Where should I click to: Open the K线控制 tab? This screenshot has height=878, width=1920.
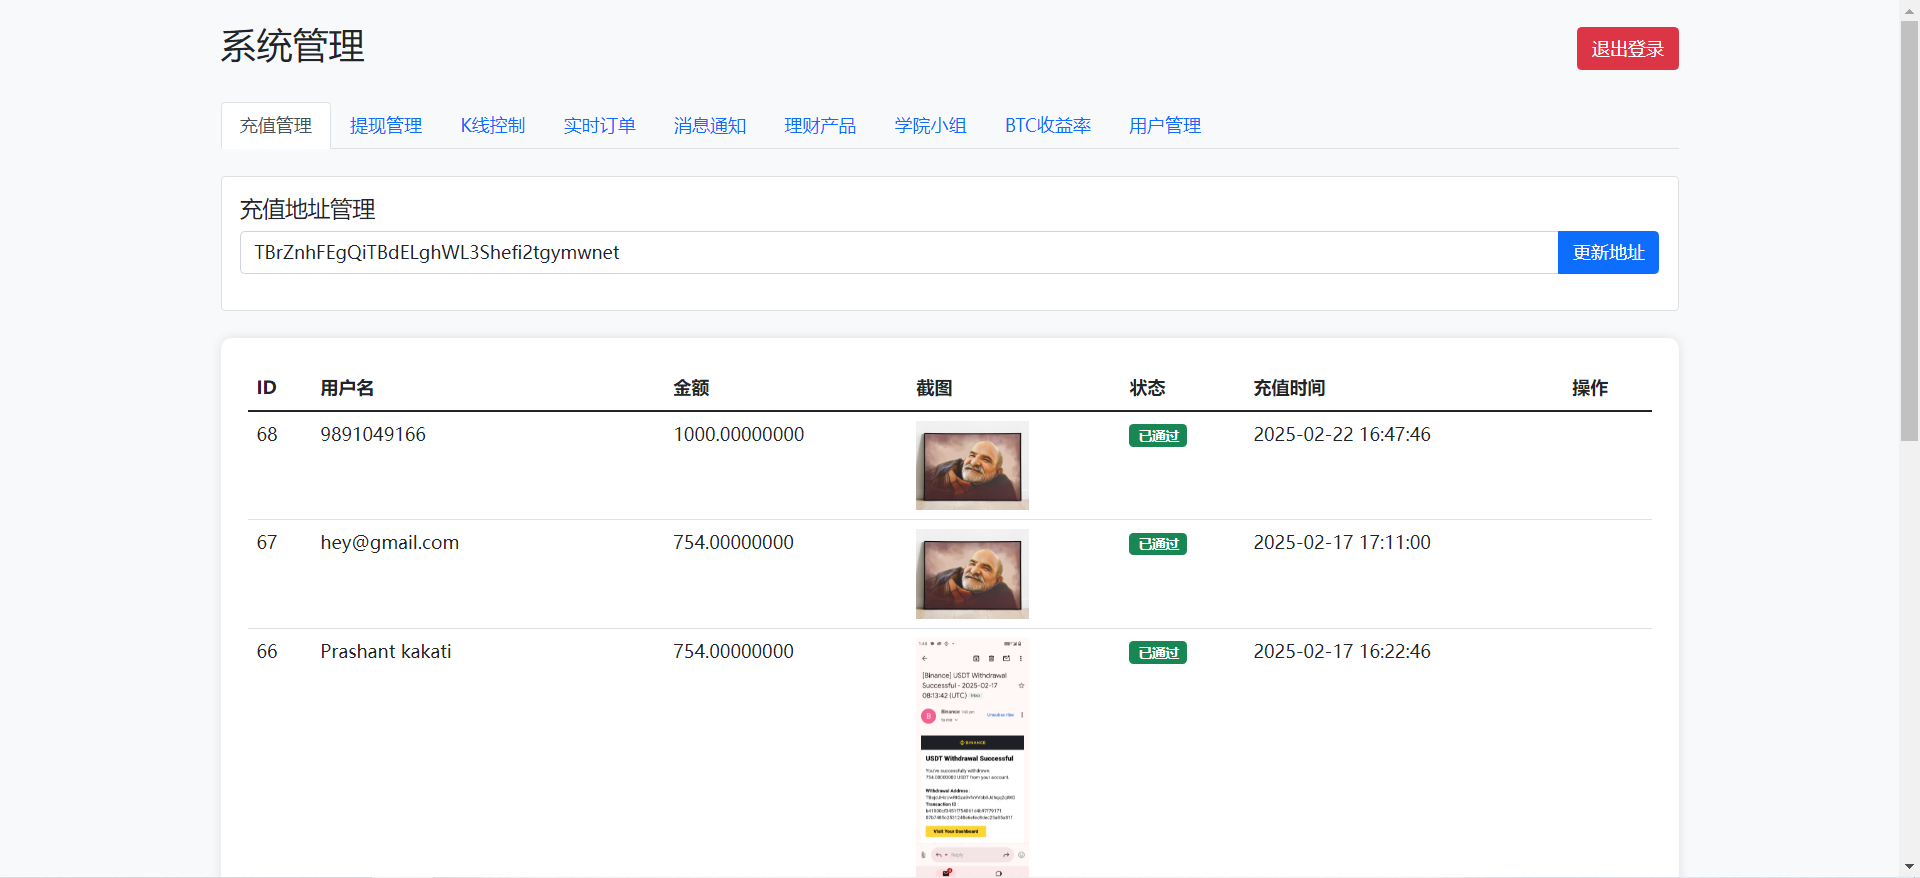[492, 126]
